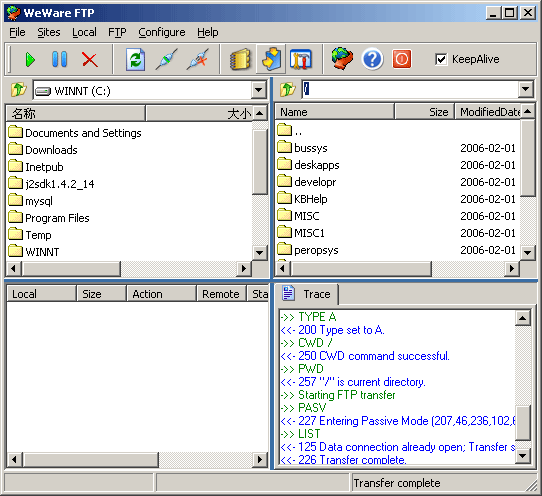This screenshot has width=542, height=496.
Task: Click the red Exit power icon
Action: [x=402, y=59]
